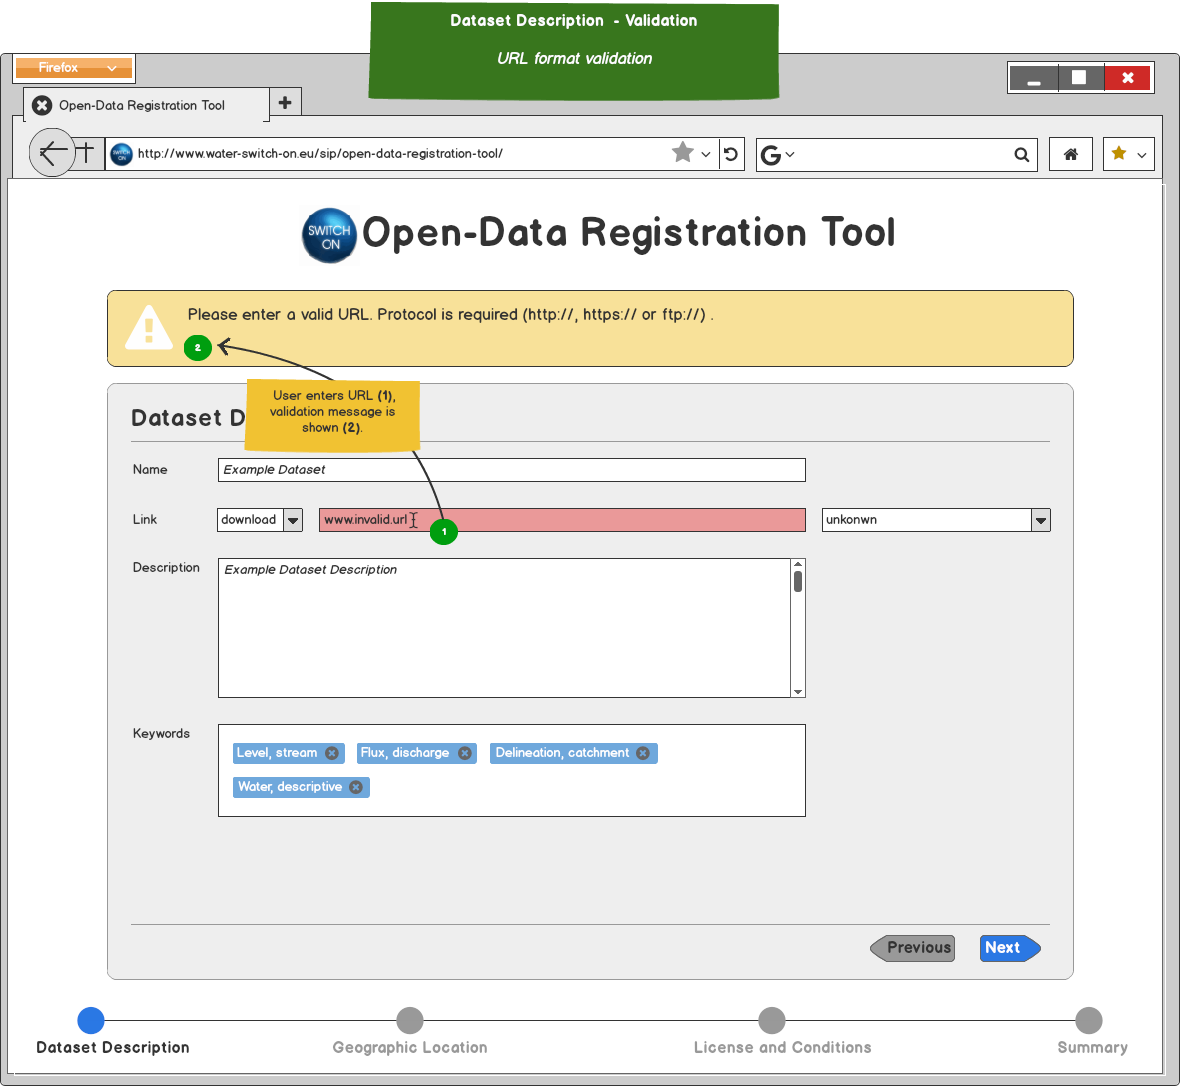
Task: Click the forward button beside the back arrow
Action: pos(88,153)
